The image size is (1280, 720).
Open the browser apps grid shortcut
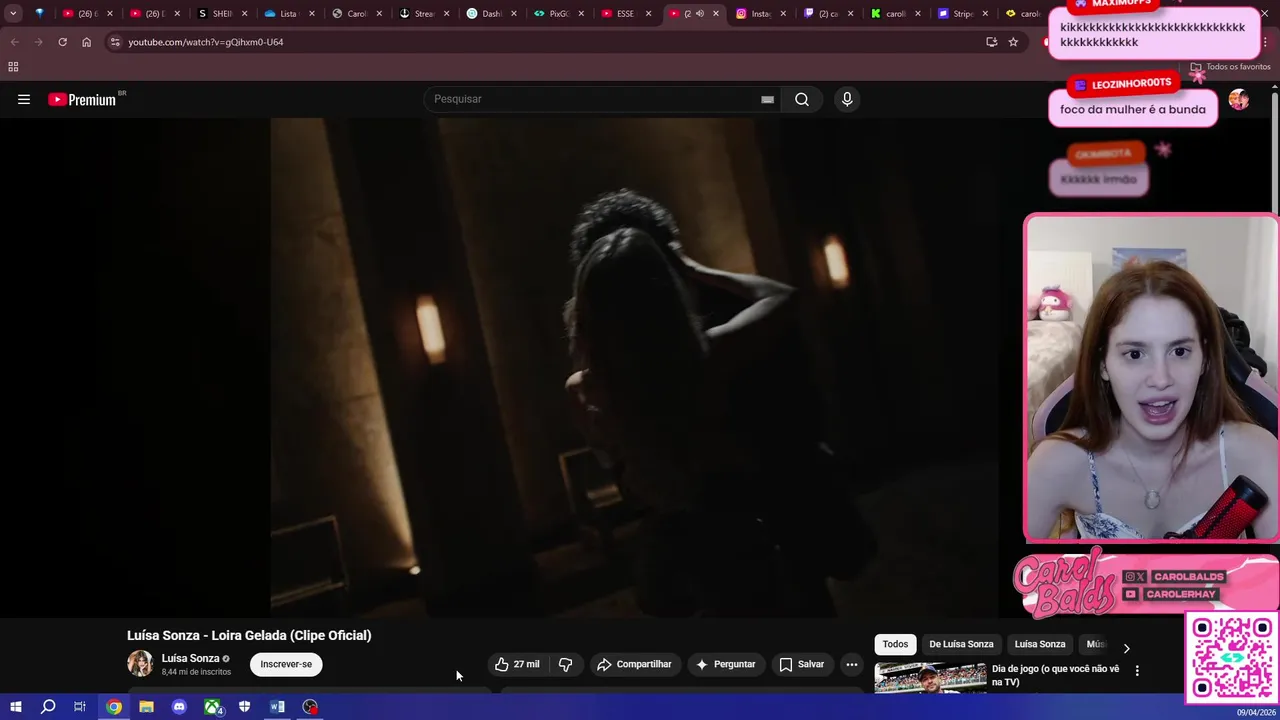(x=13, y=67)
